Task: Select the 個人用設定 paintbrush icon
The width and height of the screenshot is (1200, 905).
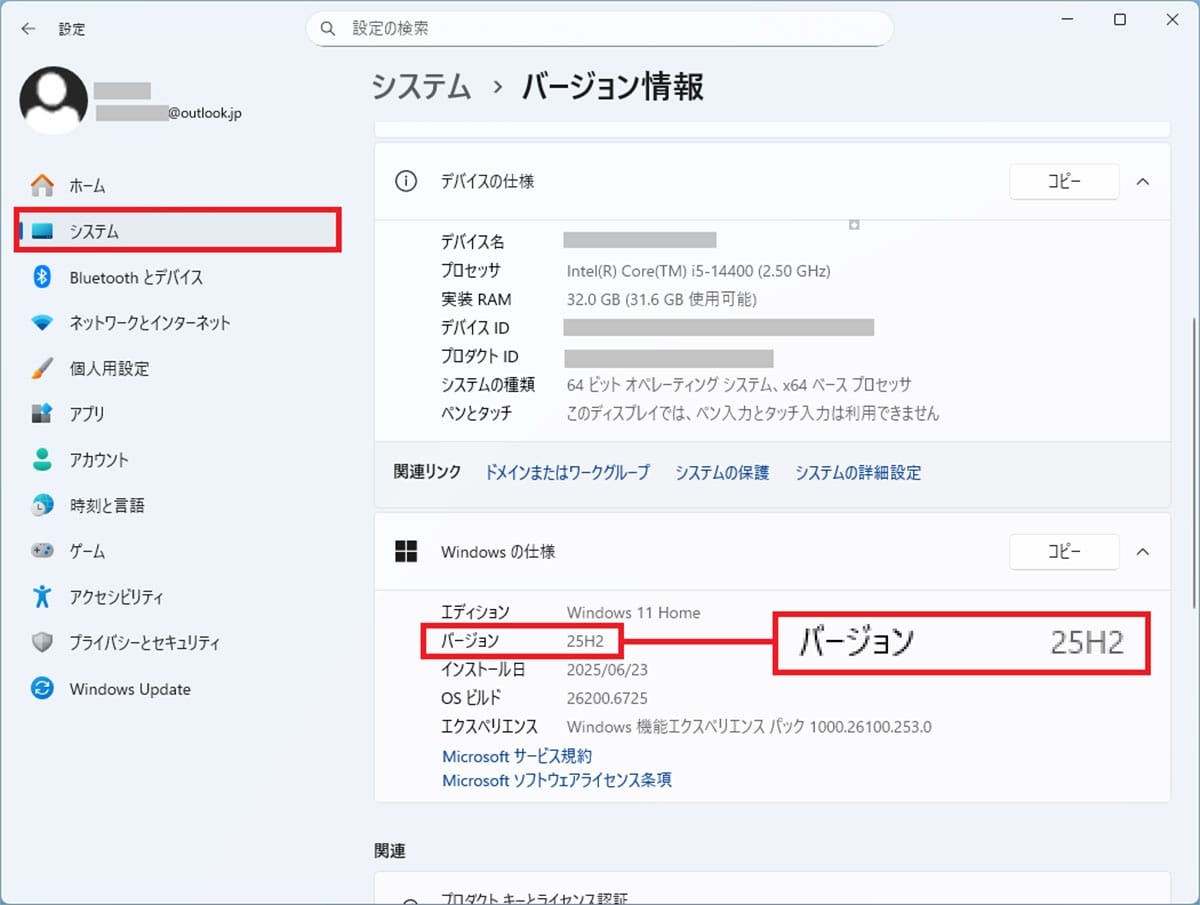Action: [x=42, y=368]
